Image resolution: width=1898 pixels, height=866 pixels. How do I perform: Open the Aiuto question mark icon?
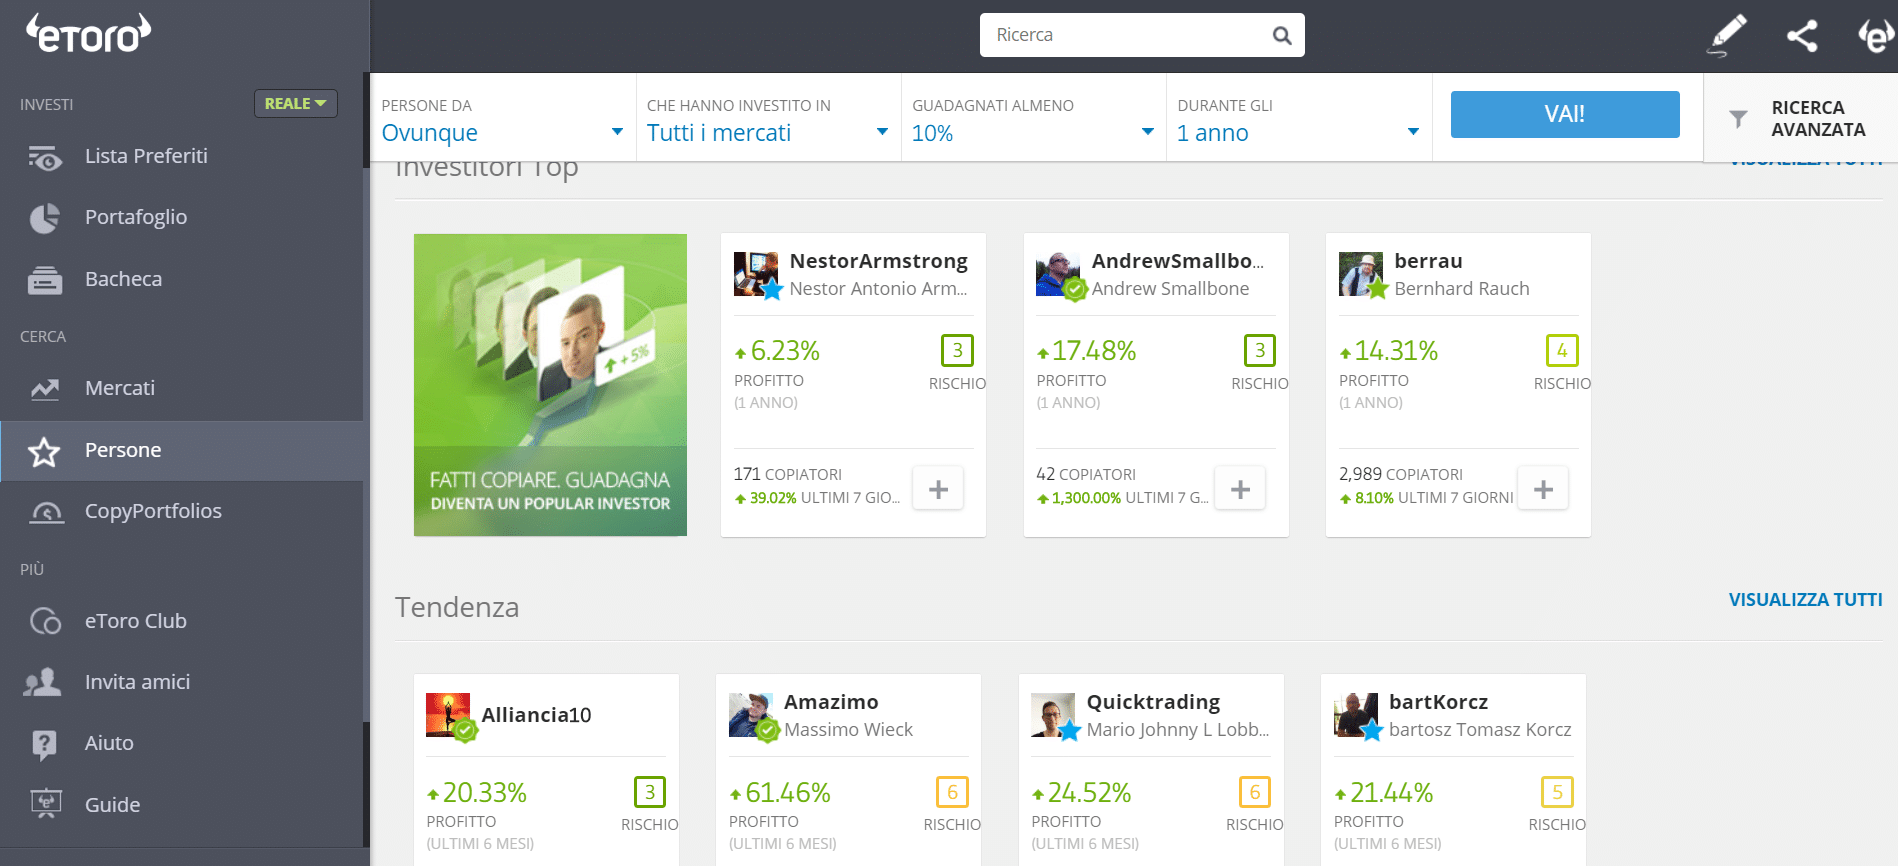(x=44, y=745)
